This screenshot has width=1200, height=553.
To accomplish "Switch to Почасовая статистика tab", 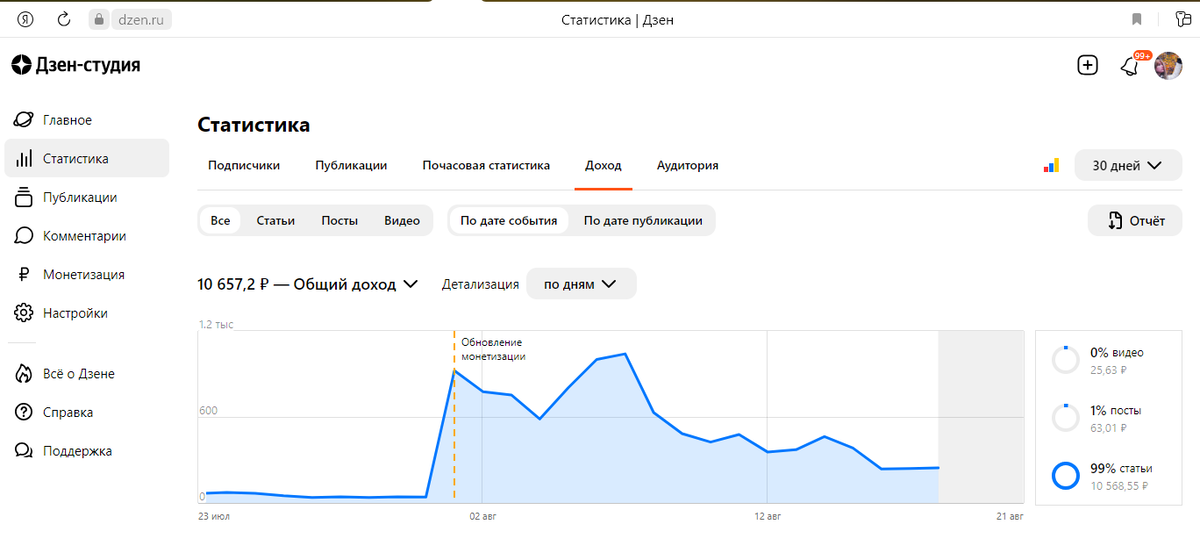I will point(486,166).
